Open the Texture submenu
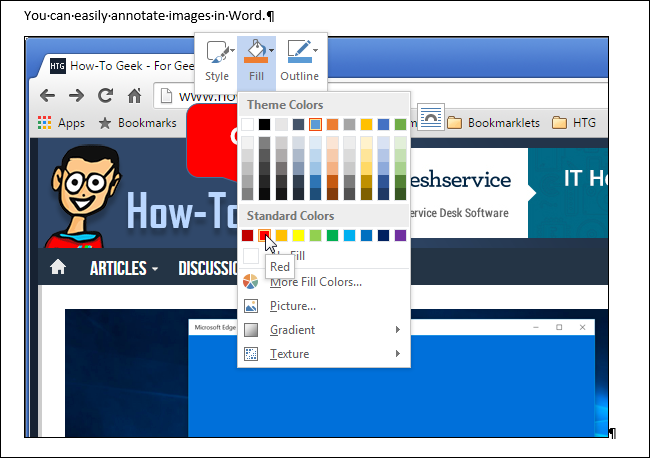This screenshot has height=458, width=650. click(x=324, y=354)
